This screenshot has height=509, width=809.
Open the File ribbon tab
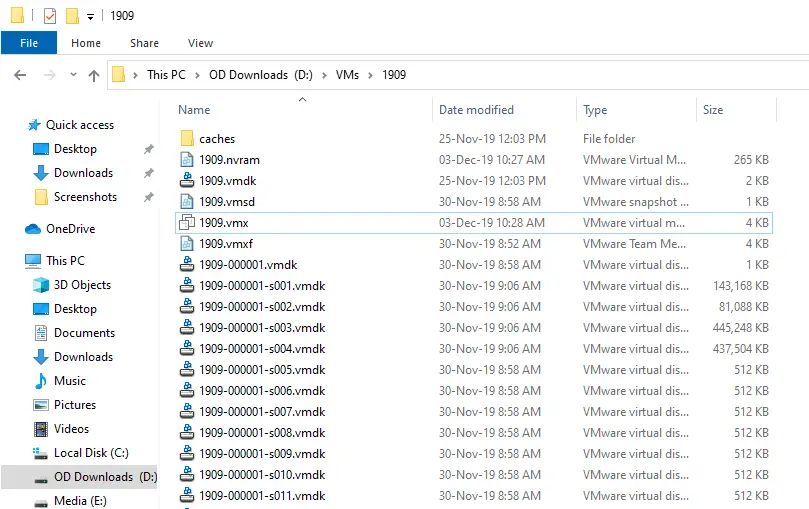[29, 43]
